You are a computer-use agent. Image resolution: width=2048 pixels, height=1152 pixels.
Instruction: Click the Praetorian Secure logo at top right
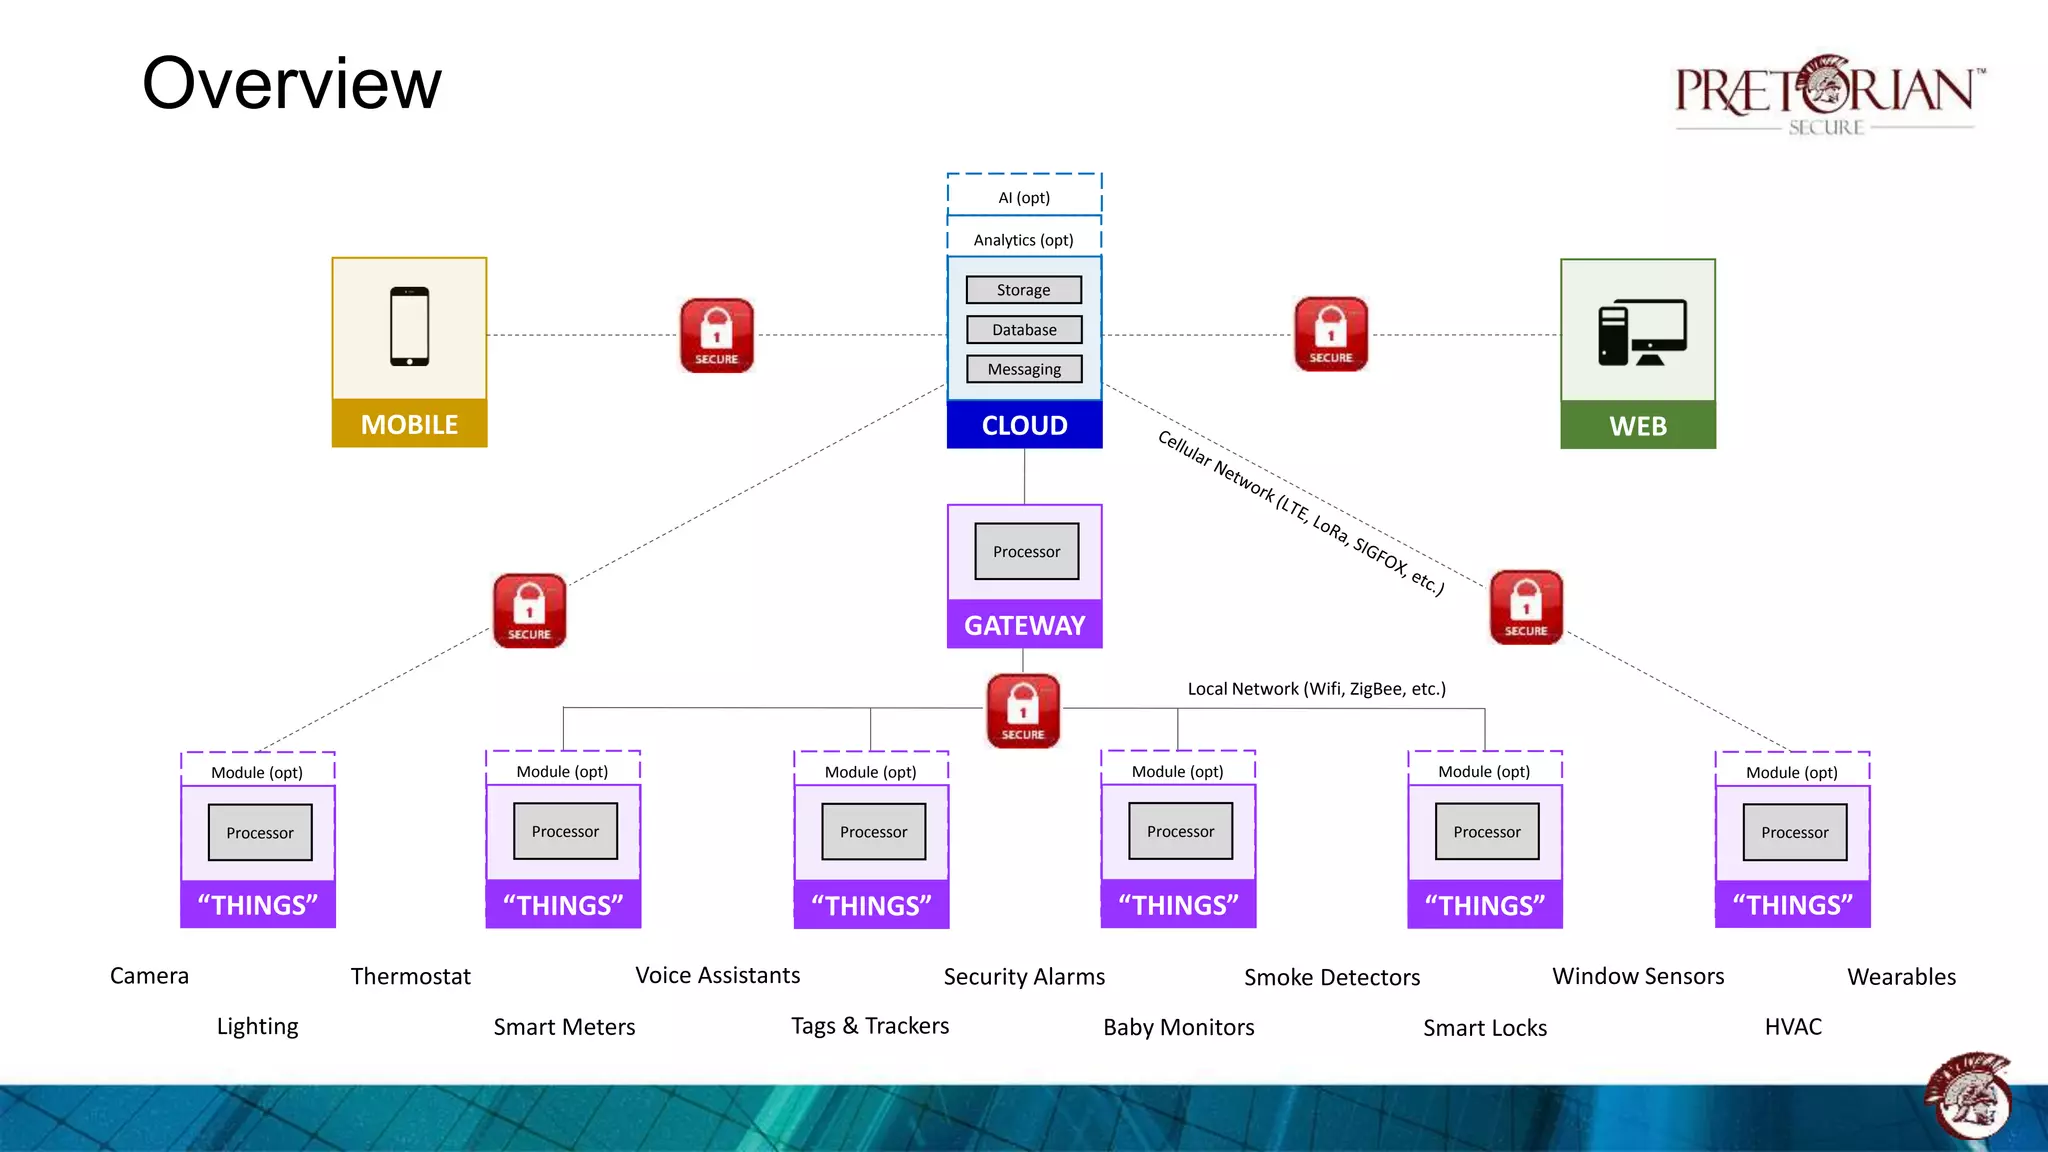pyautogui.click(x=1827, y=95)
